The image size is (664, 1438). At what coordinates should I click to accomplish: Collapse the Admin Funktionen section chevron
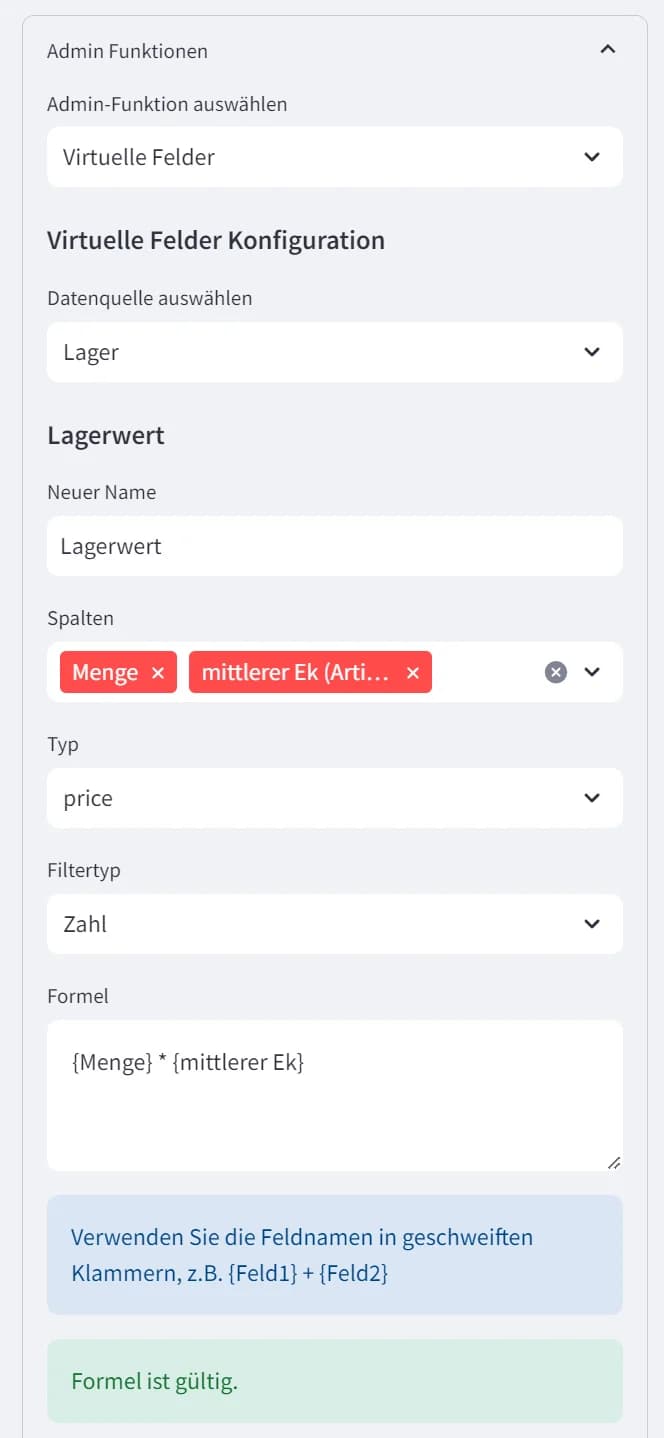tap(607, 49)
